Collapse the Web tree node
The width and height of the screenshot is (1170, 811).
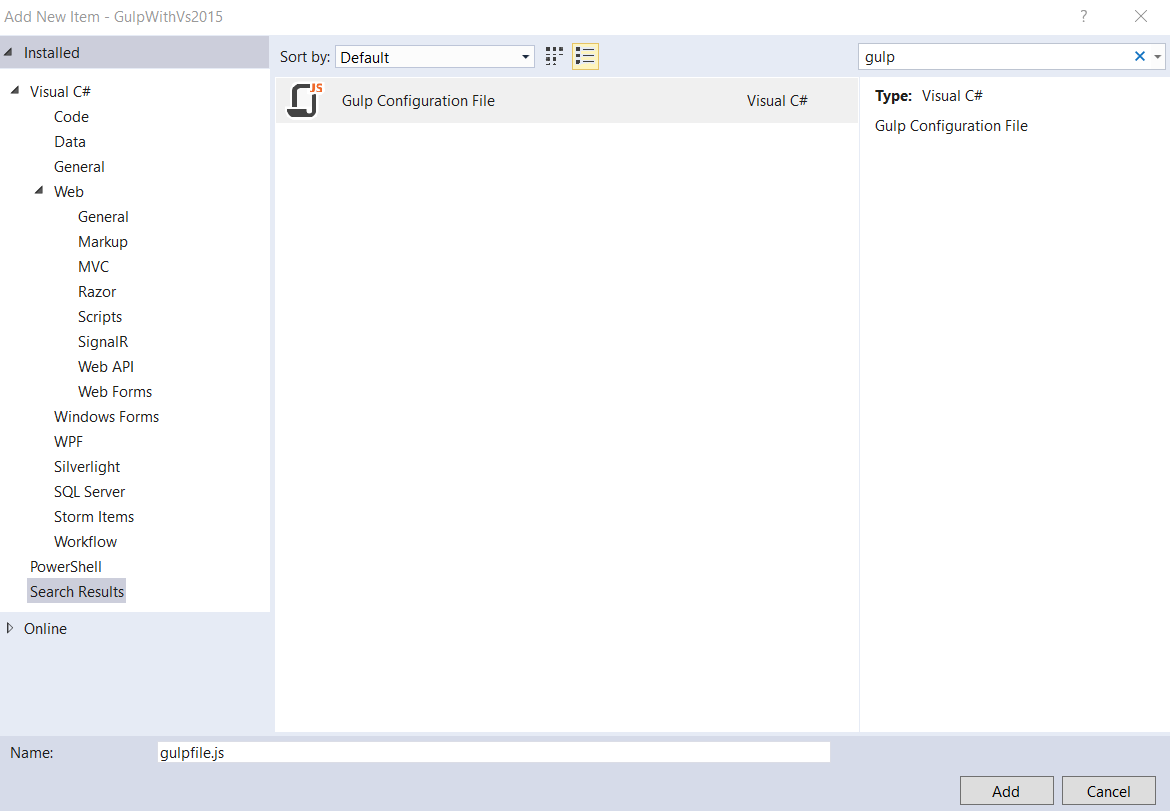pyautogui.click(x=39, y=191)
